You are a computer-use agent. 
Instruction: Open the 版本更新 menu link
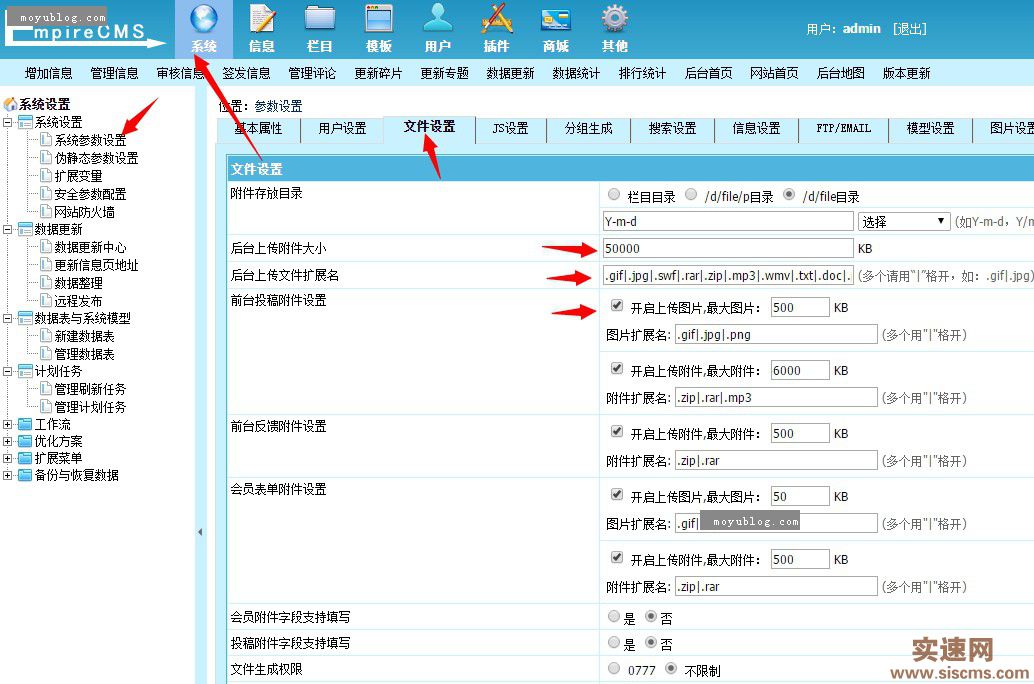pyautogui.click(x=906, y=73)
